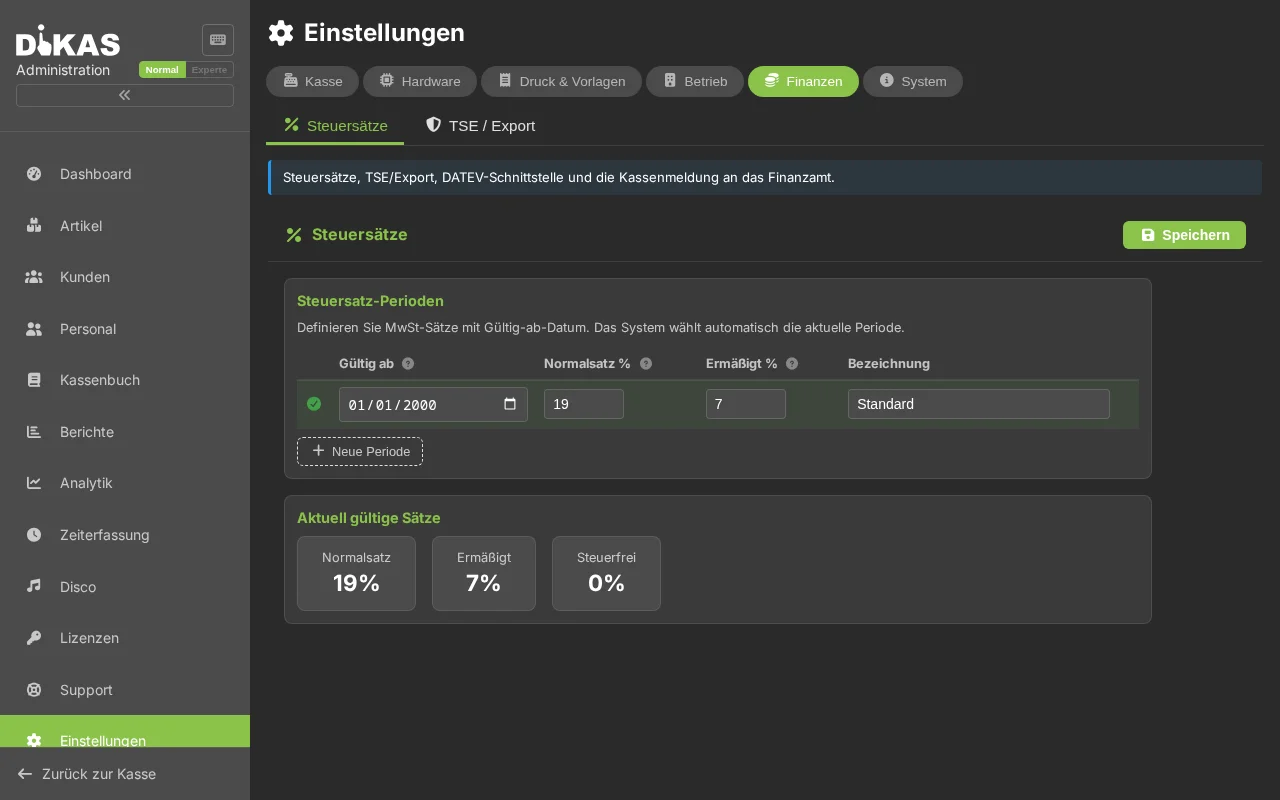Open the date picker calendar icon
The width and height of the screenshot is (1280, 800).
(510, 404)
